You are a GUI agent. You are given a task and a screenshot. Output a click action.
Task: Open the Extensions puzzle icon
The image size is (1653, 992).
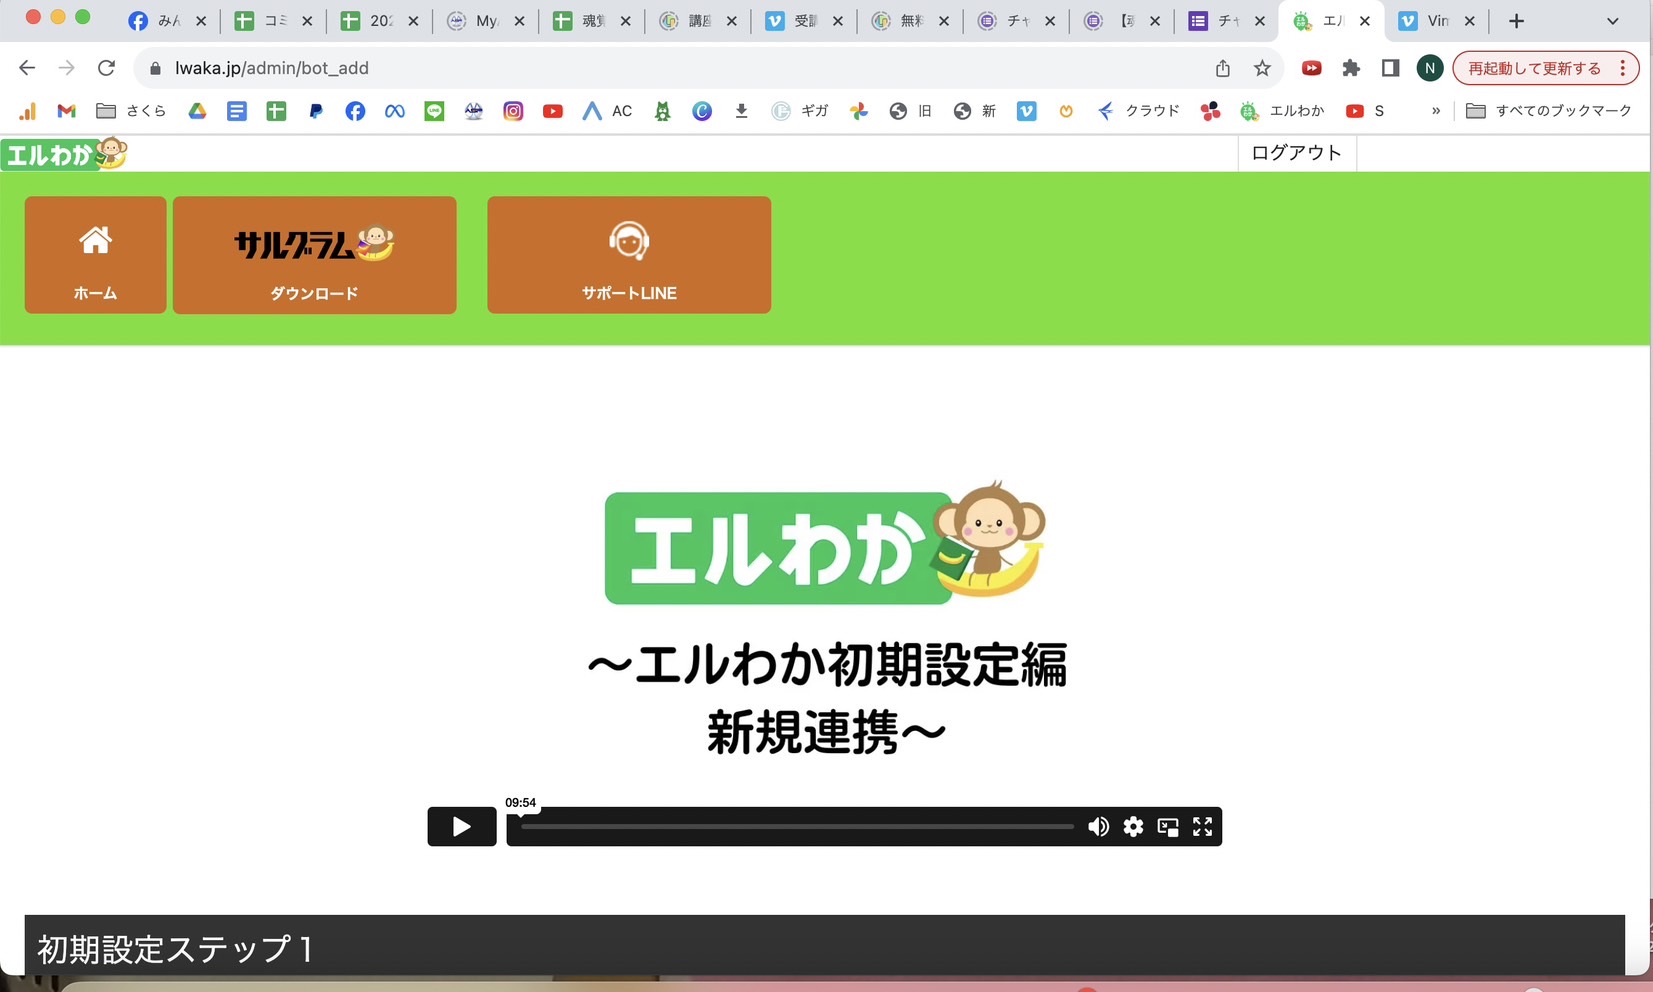coord(1351,68)
